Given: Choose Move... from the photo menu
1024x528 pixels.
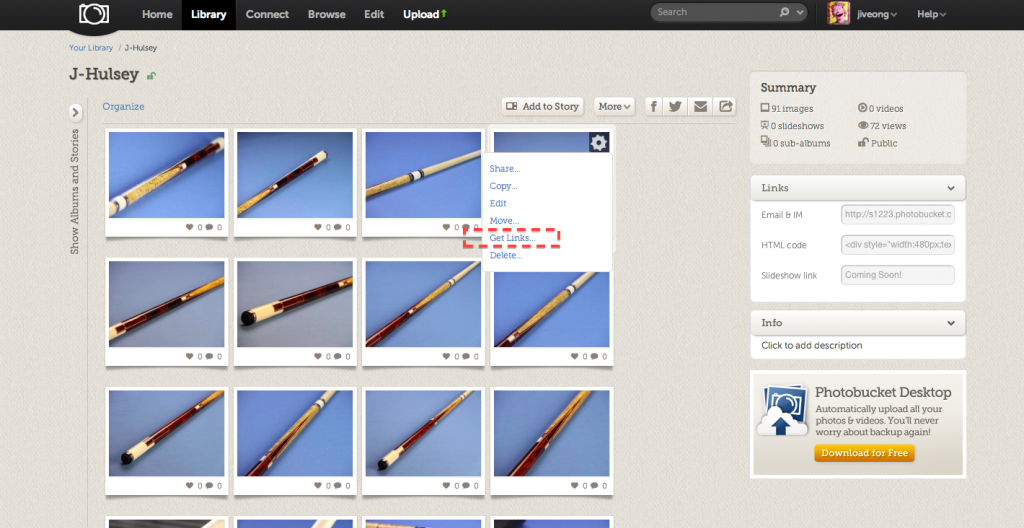Looking at the screenshot, I should pos(504,221).
